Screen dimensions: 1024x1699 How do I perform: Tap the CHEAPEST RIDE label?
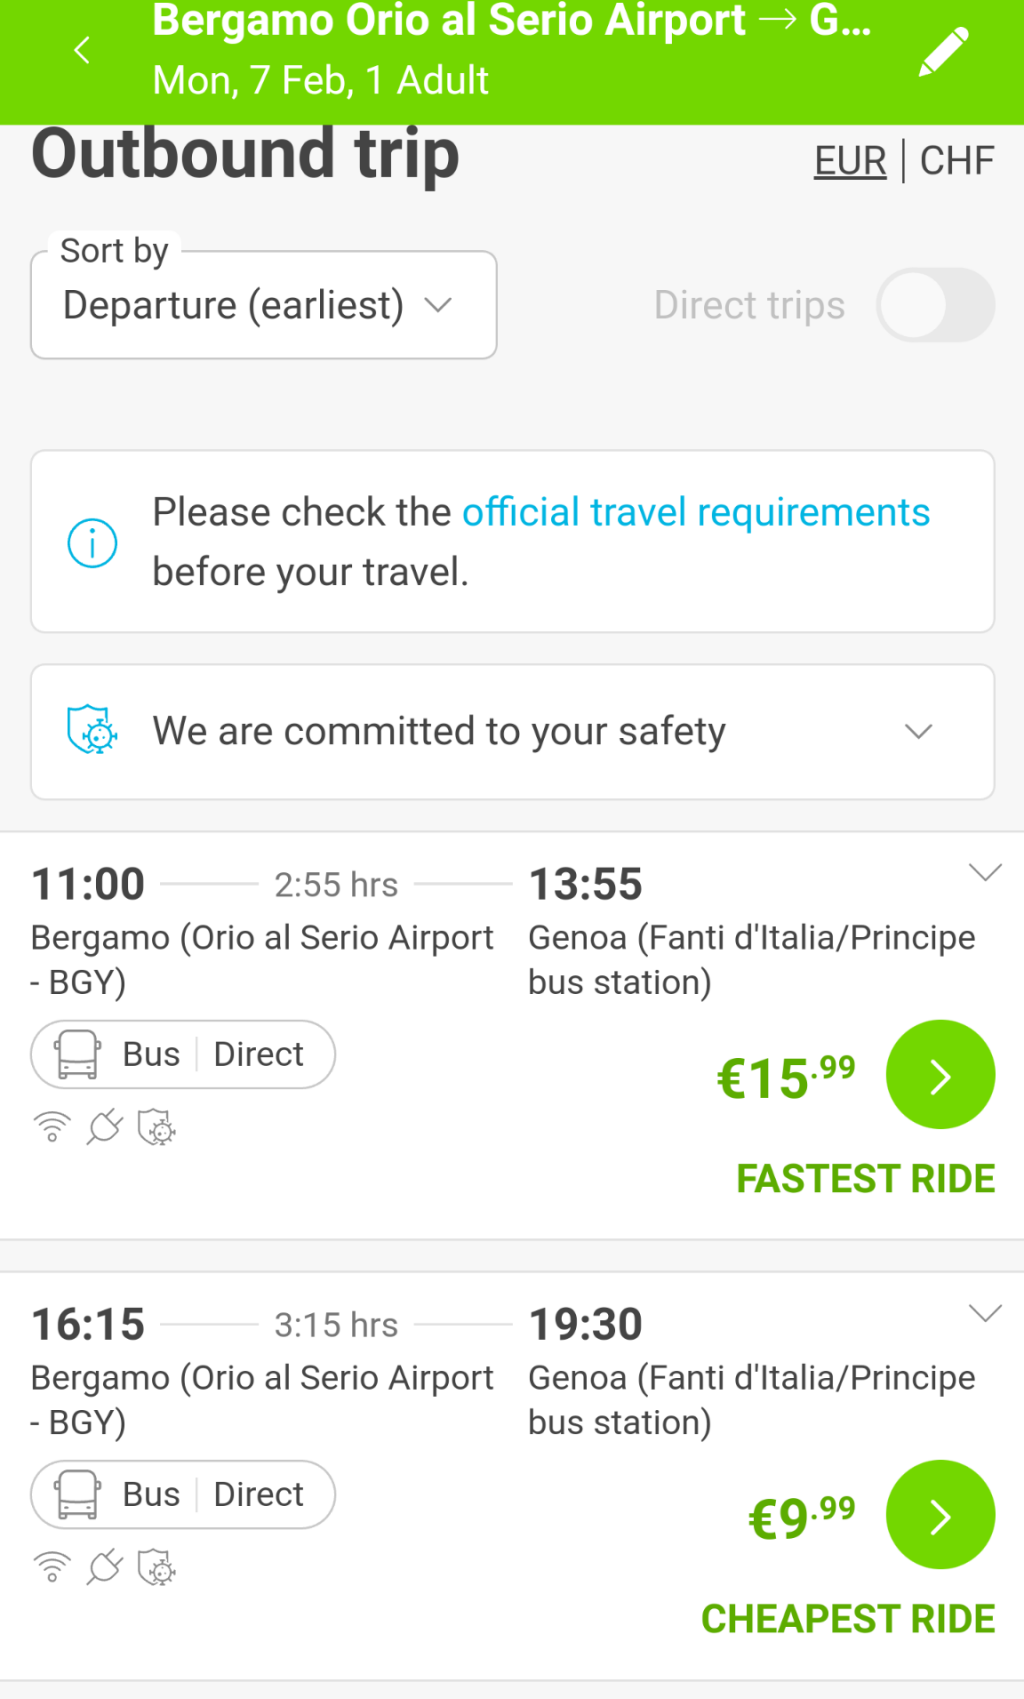coord(848,1619)
